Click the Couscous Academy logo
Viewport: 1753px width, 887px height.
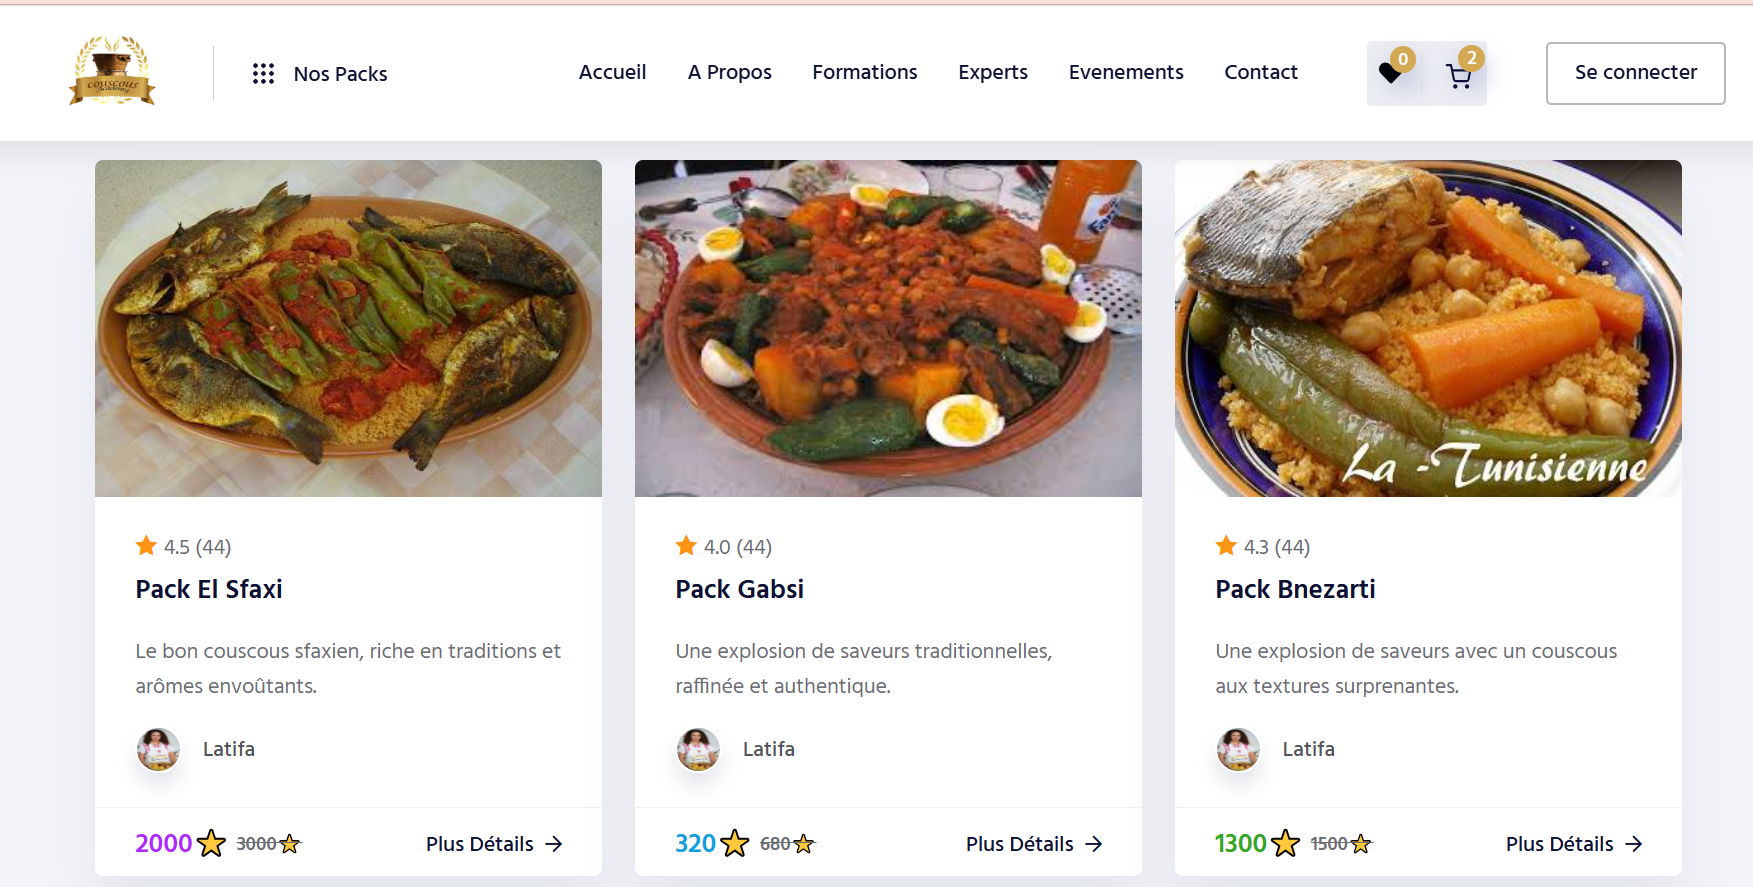112,72
